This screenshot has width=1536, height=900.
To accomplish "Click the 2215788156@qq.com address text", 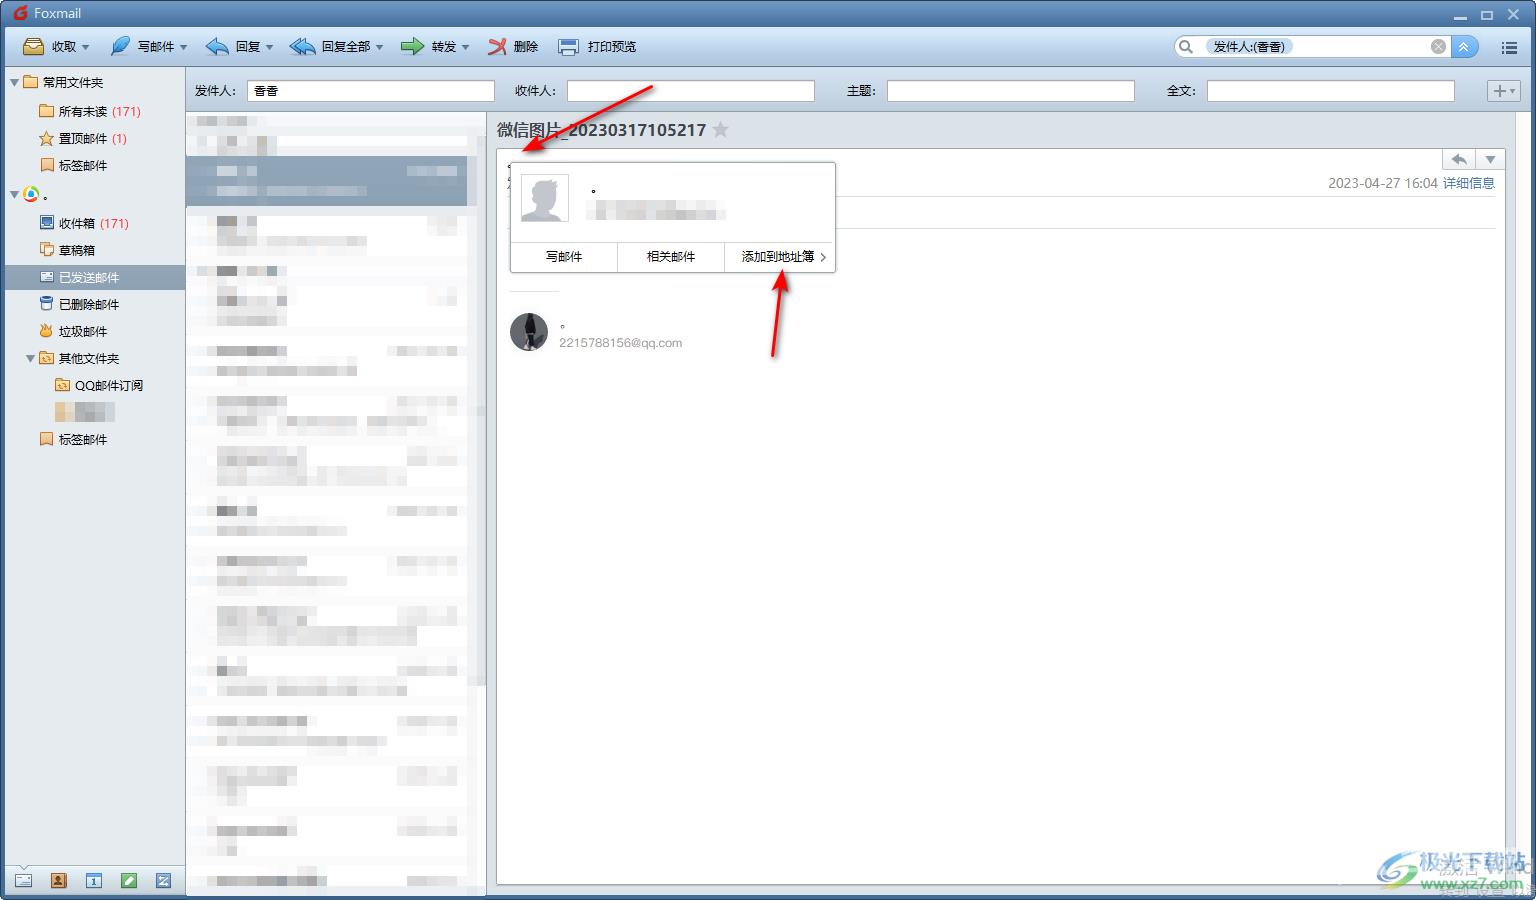I will (620, 343).
